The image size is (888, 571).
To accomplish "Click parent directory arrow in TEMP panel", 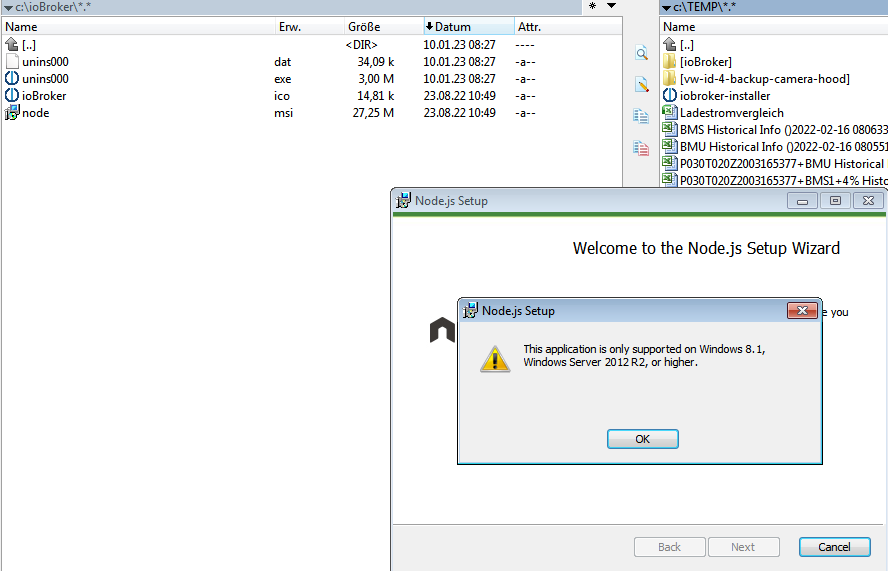I will tap(670, 44).
